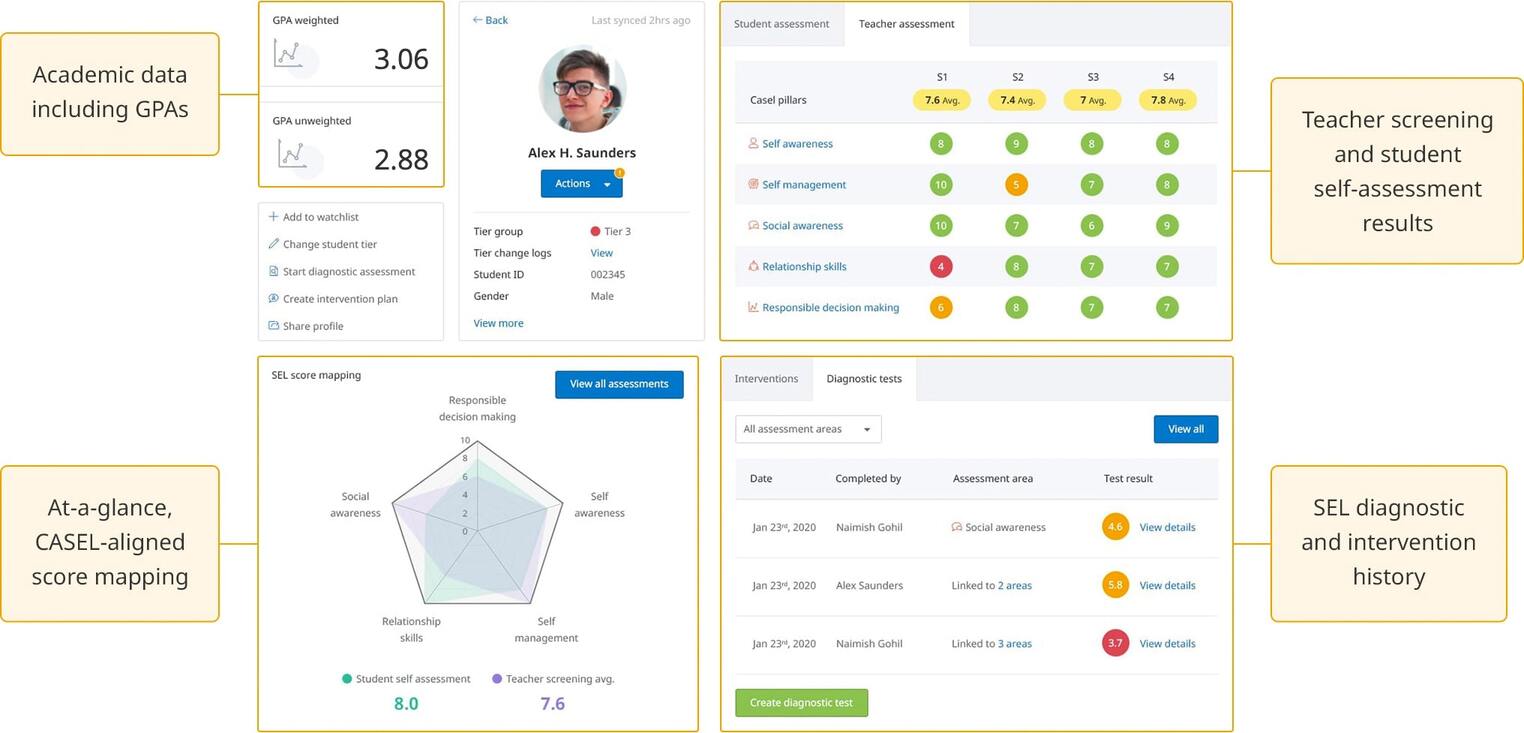Click the GPA weighted chart icon
1524x733 pixels.
click(x=289, y=54)
